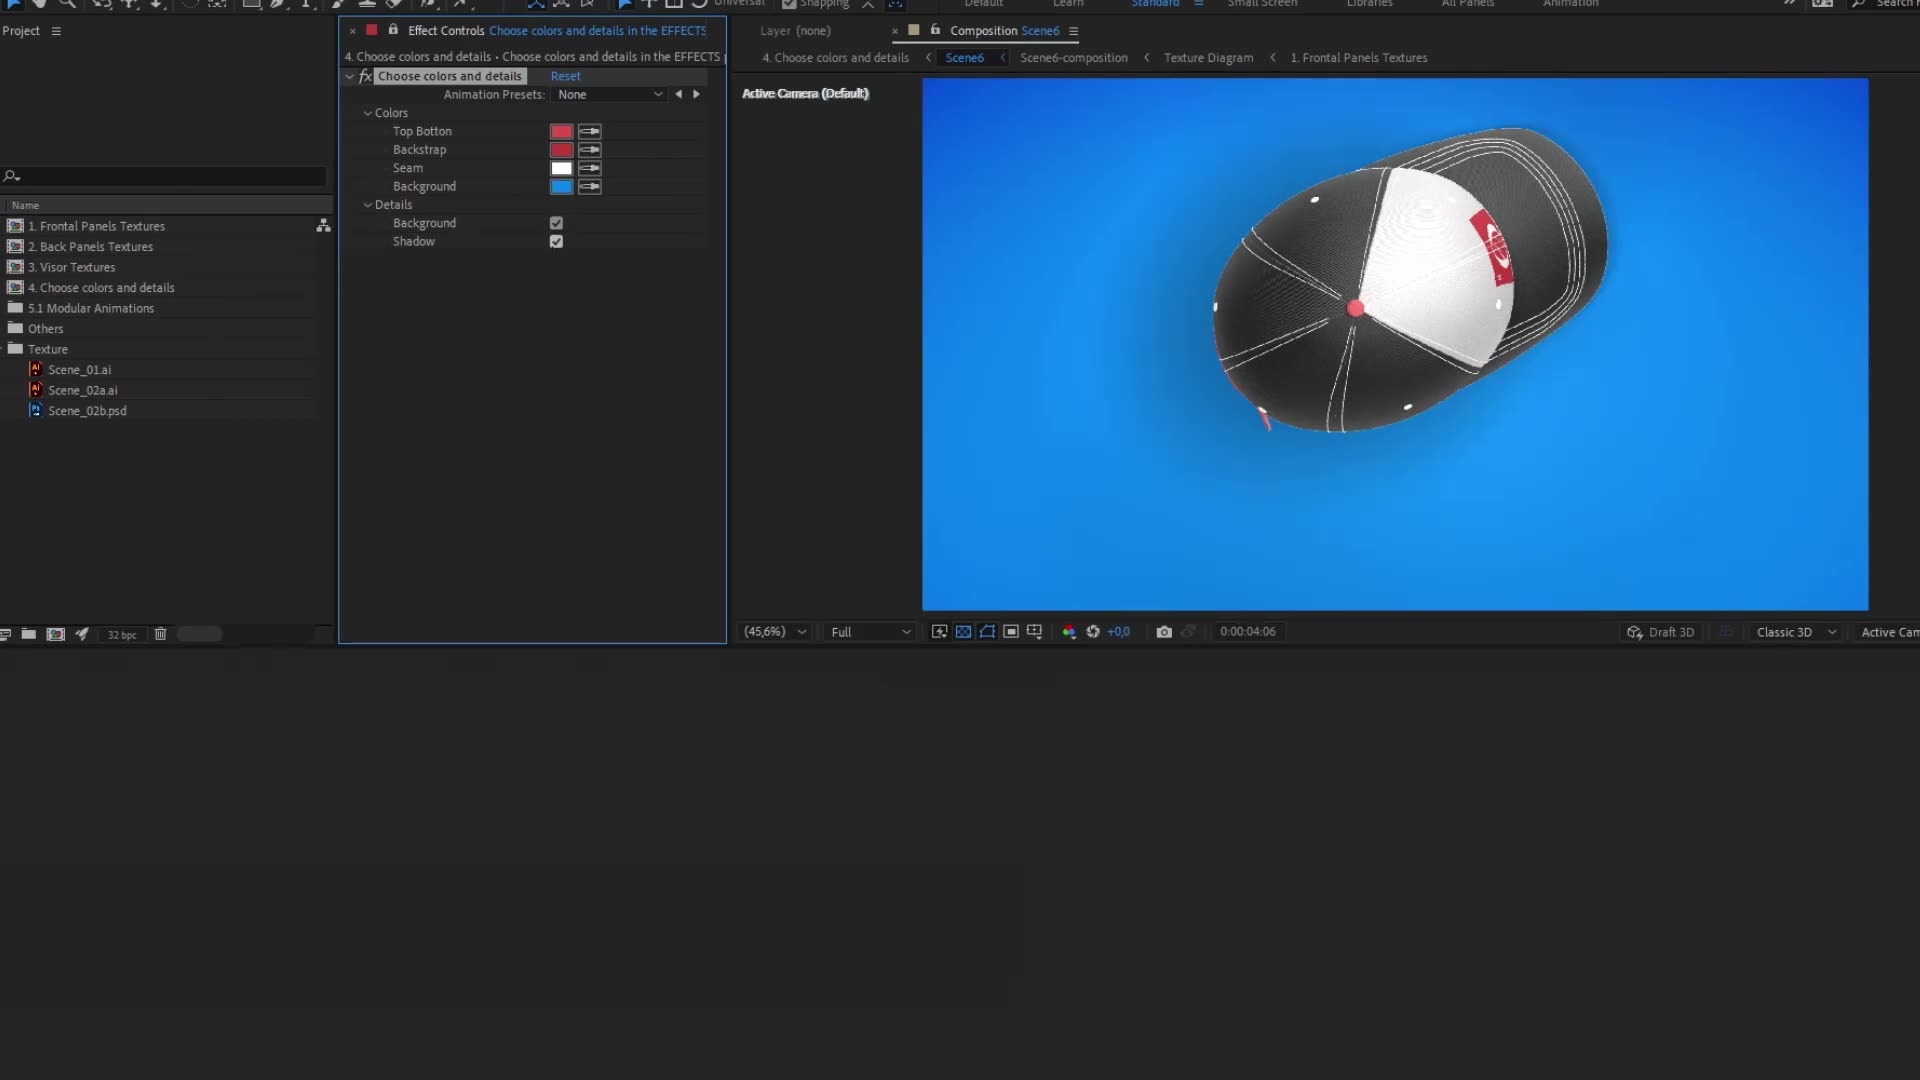Switch to the Type tool
The width and height of the screenshot is (1920, 1080).
point(307,4)
